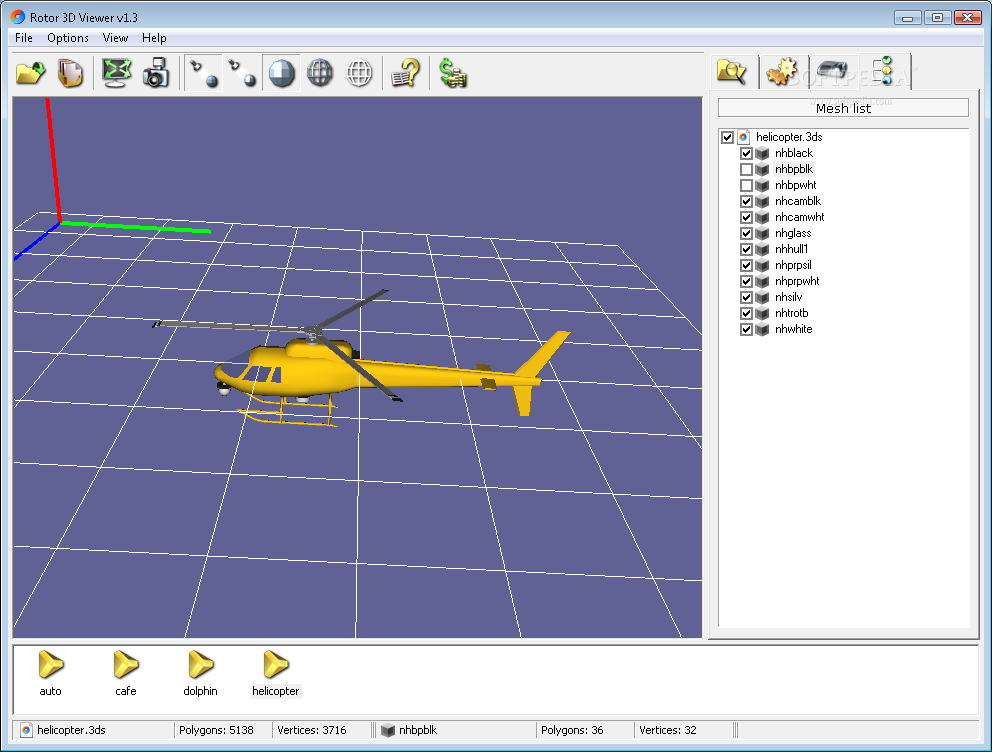Enable the nhbpwht mesh checkbox
Viewport: 992px width, 752px height.
click(x=747, y=185)
